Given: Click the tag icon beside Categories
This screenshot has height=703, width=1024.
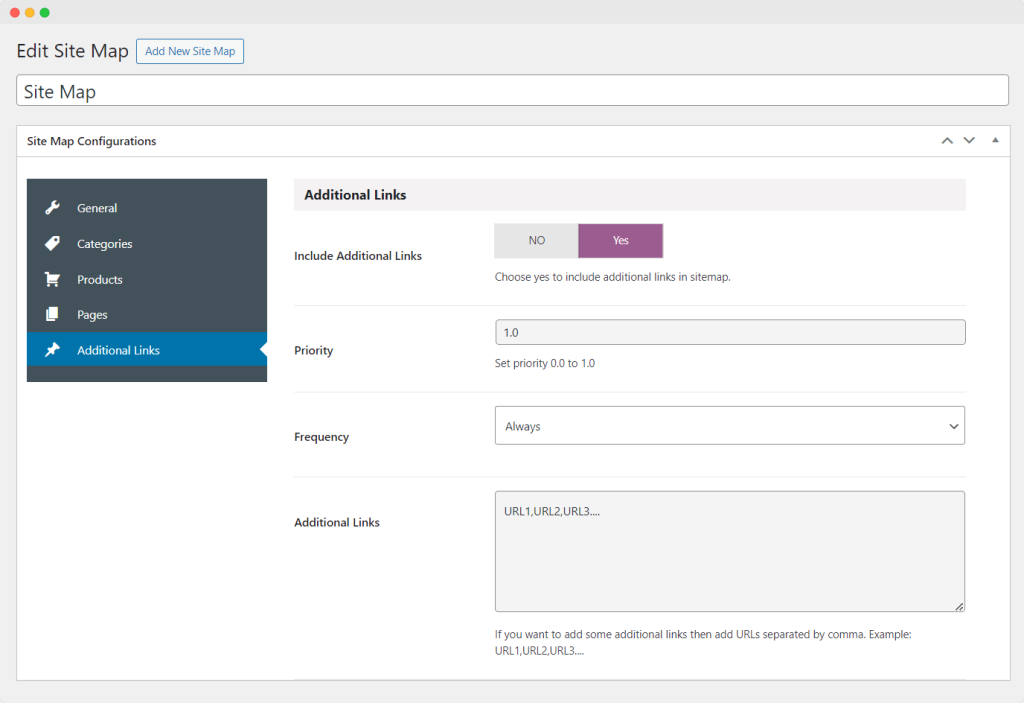Looking at the screenshot, I should click(x=52, y=244).
